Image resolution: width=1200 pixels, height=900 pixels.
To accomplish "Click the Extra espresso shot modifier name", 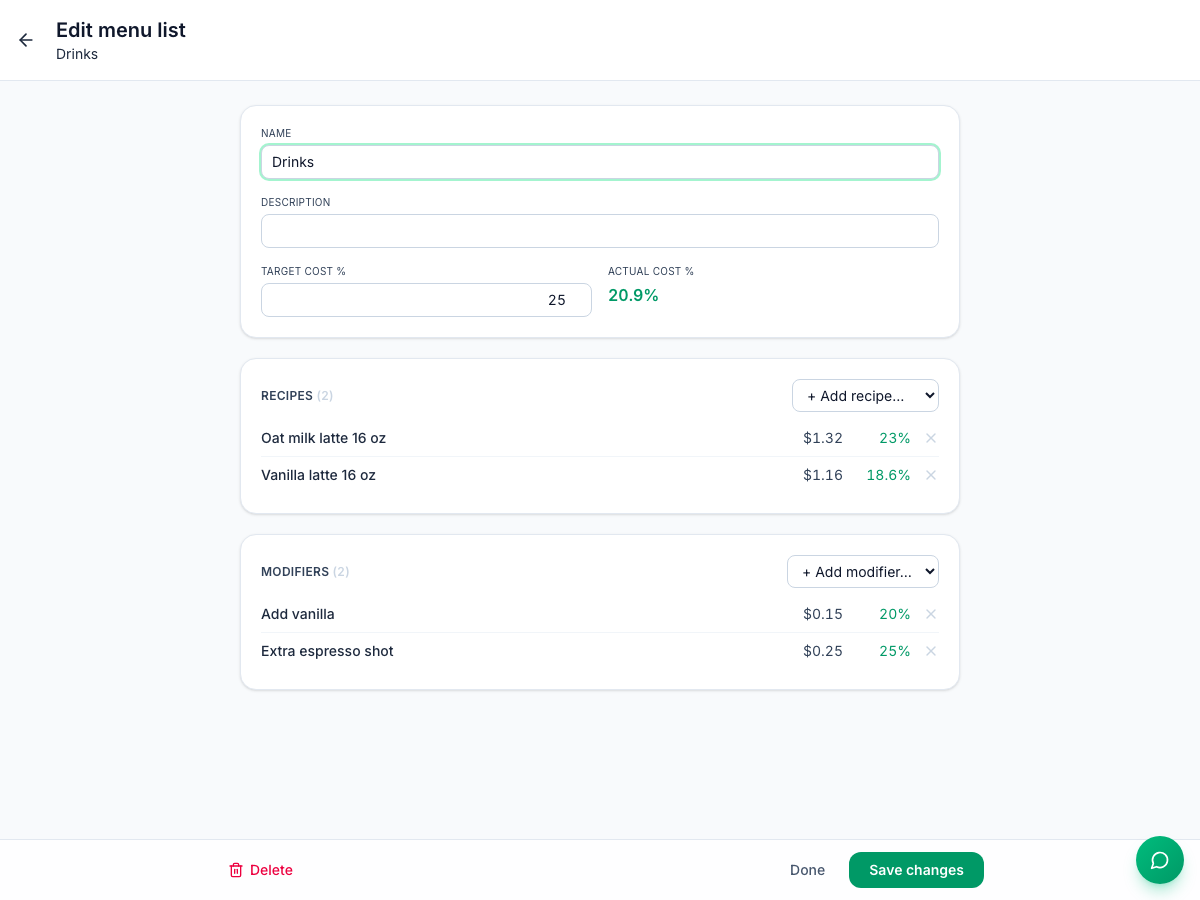I will pos(327,651).
